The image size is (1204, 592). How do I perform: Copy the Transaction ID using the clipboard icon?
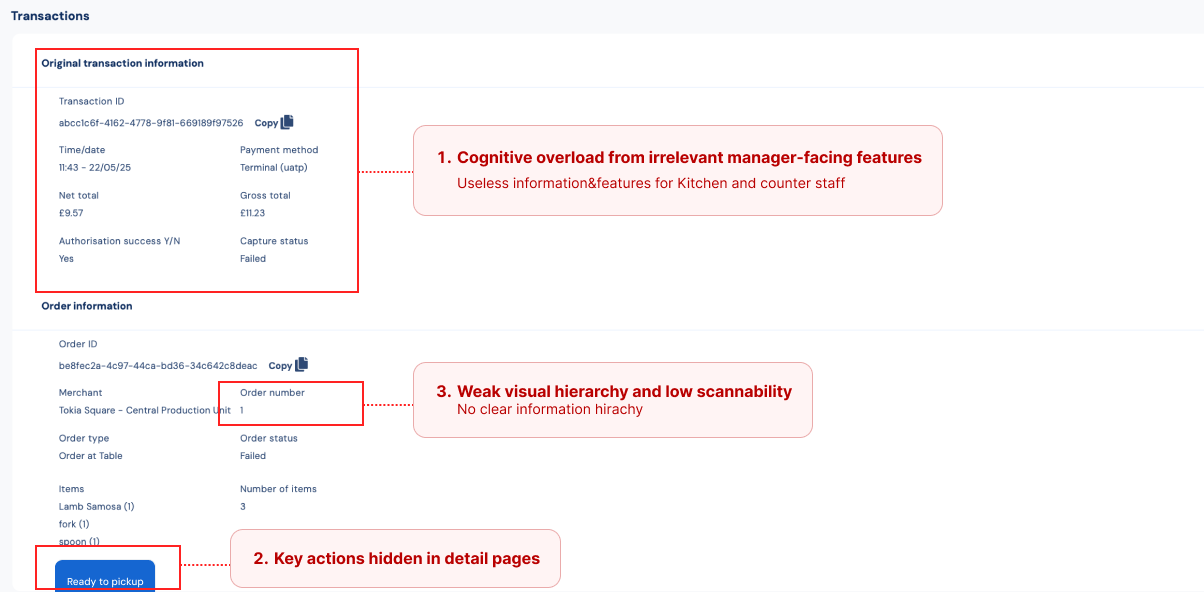pyautogui.click(x=287, y=122)
